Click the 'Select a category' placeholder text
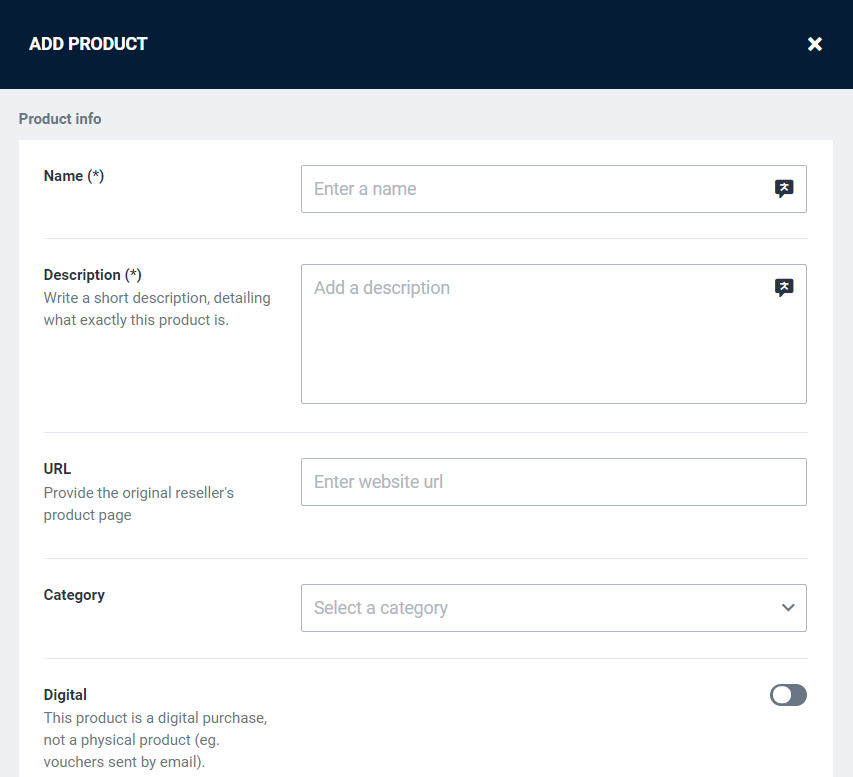853x777 pixels. point(381,608)
